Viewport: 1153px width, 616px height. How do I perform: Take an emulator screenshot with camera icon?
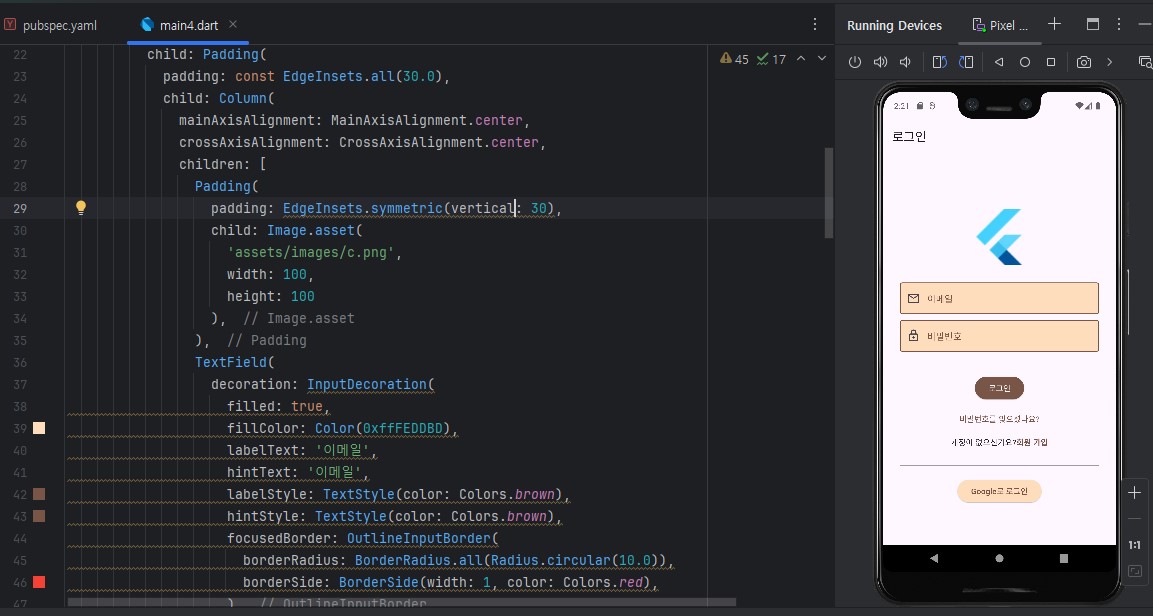1084,62
